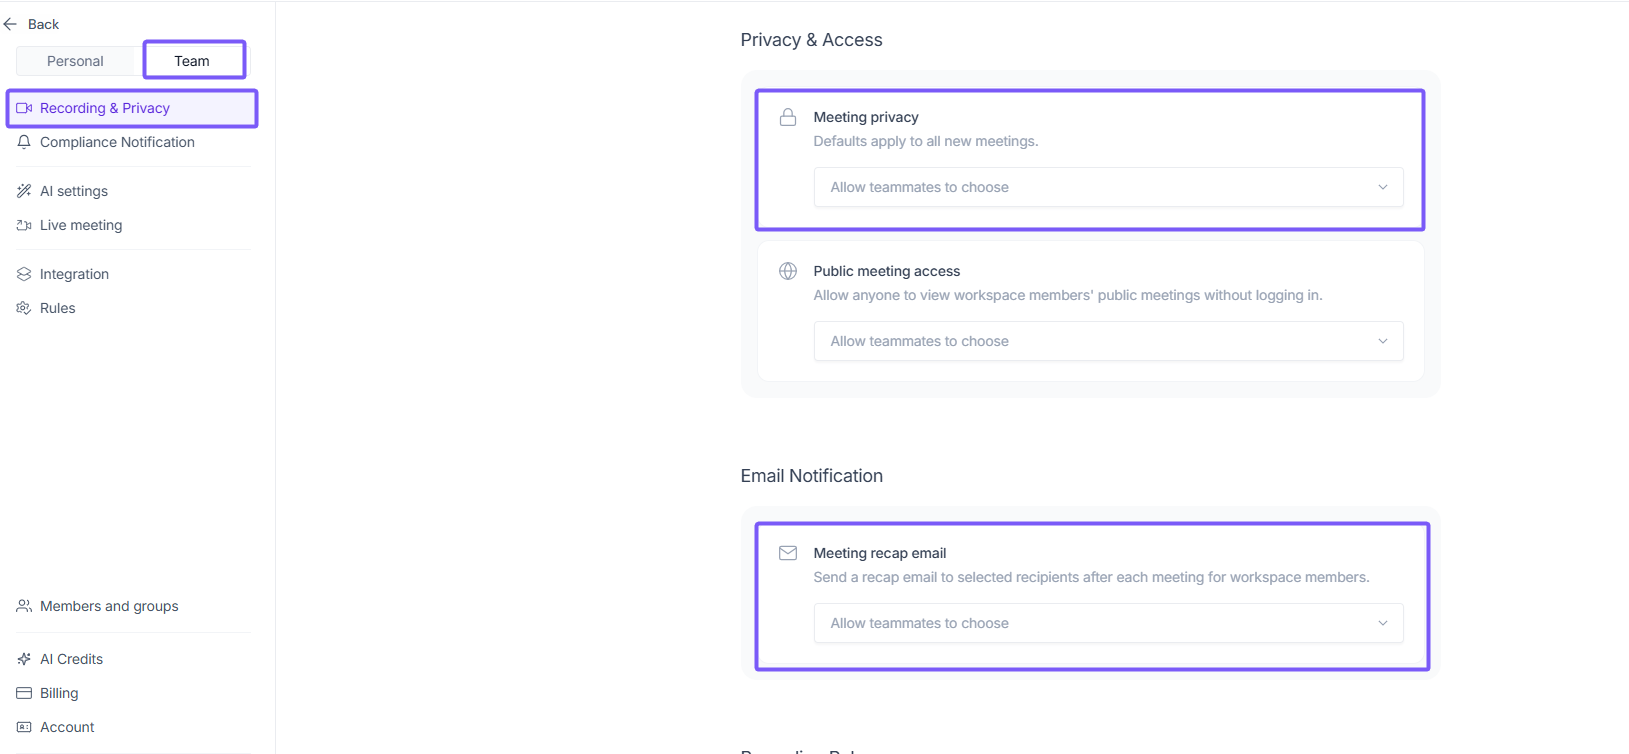Switch to the Personal tab
Screen dimensions: 1629x754
click(x=75, y=61)
